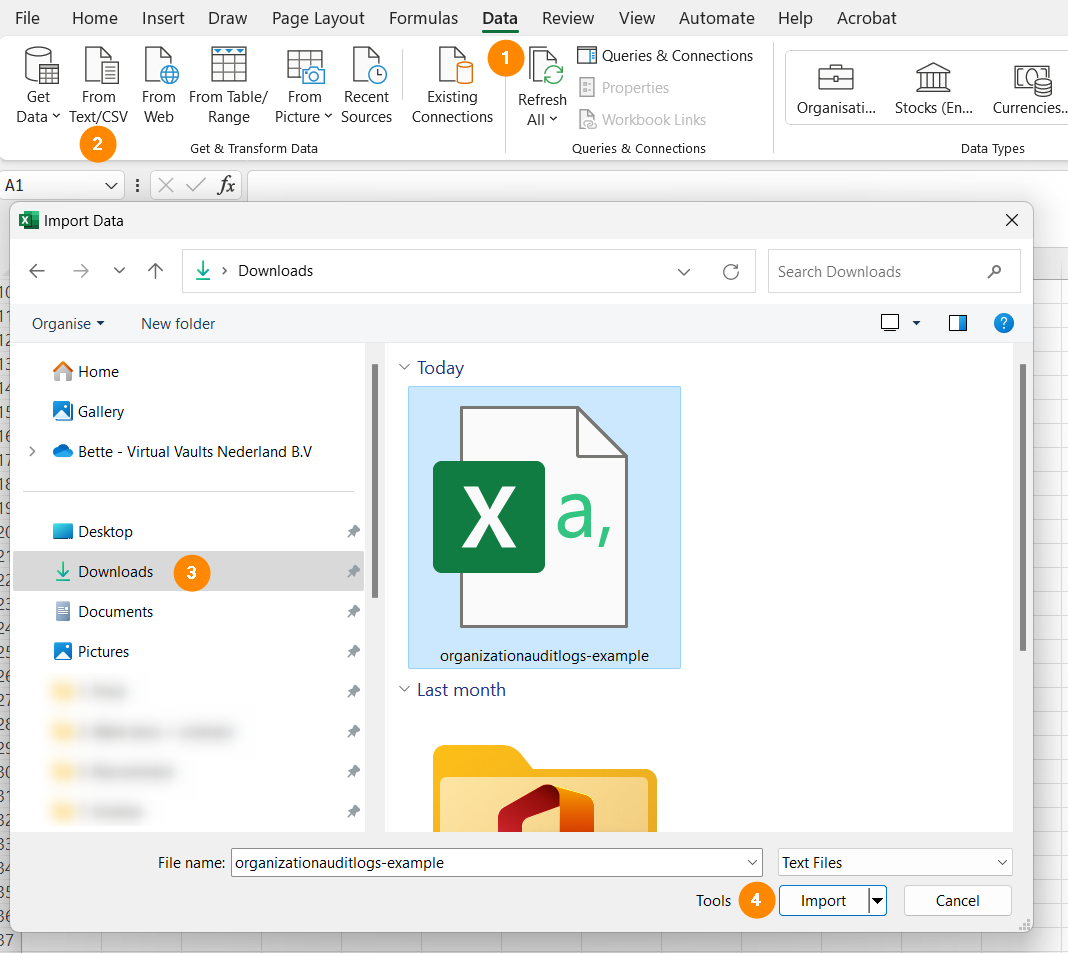Toggle the preview pane button
Image resolution: width=1068 pixels, height=953 pixels.
957,323
